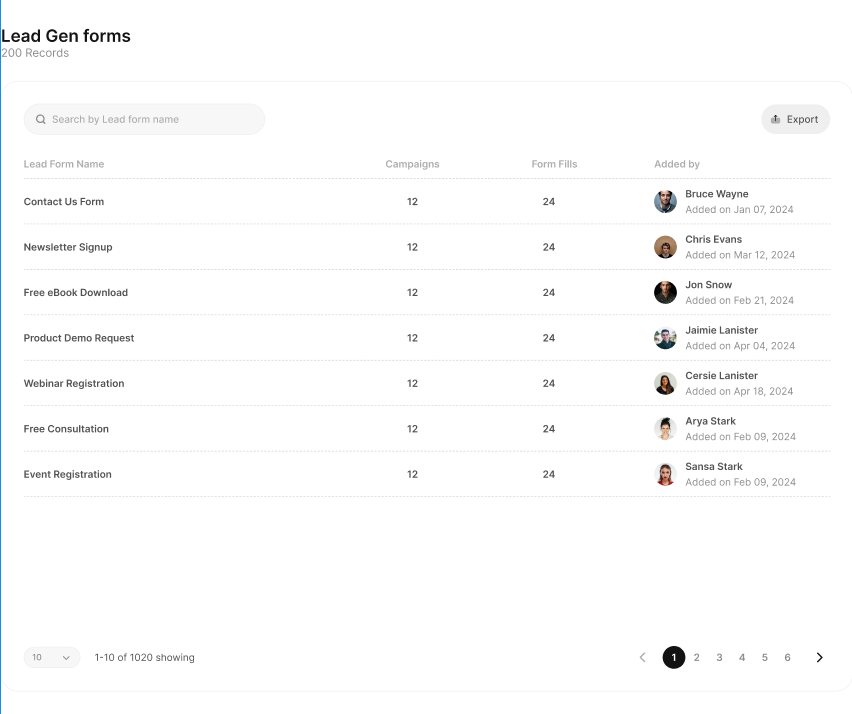Viewport: 852px width, 714px height.
Task: Open Sansa Stark's avatar
Action: (665, 474)
